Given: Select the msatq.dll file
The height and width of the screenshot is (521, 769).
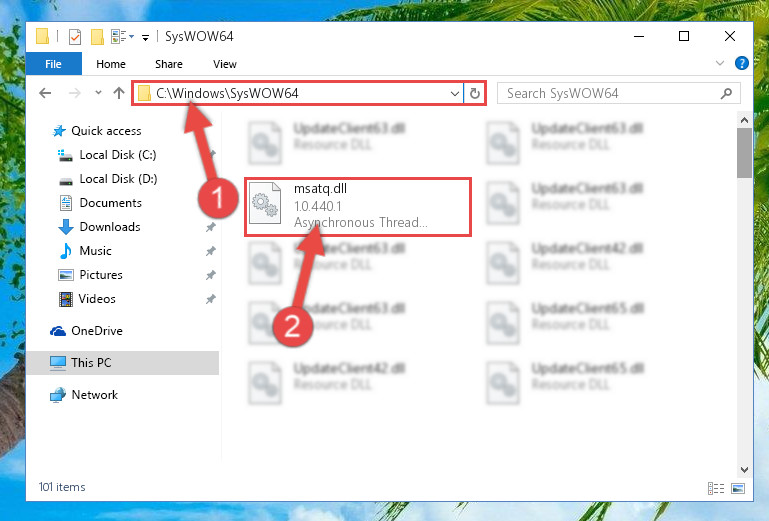Looking at the screenshot, I should pyautogui.click(x=358, y=207).
